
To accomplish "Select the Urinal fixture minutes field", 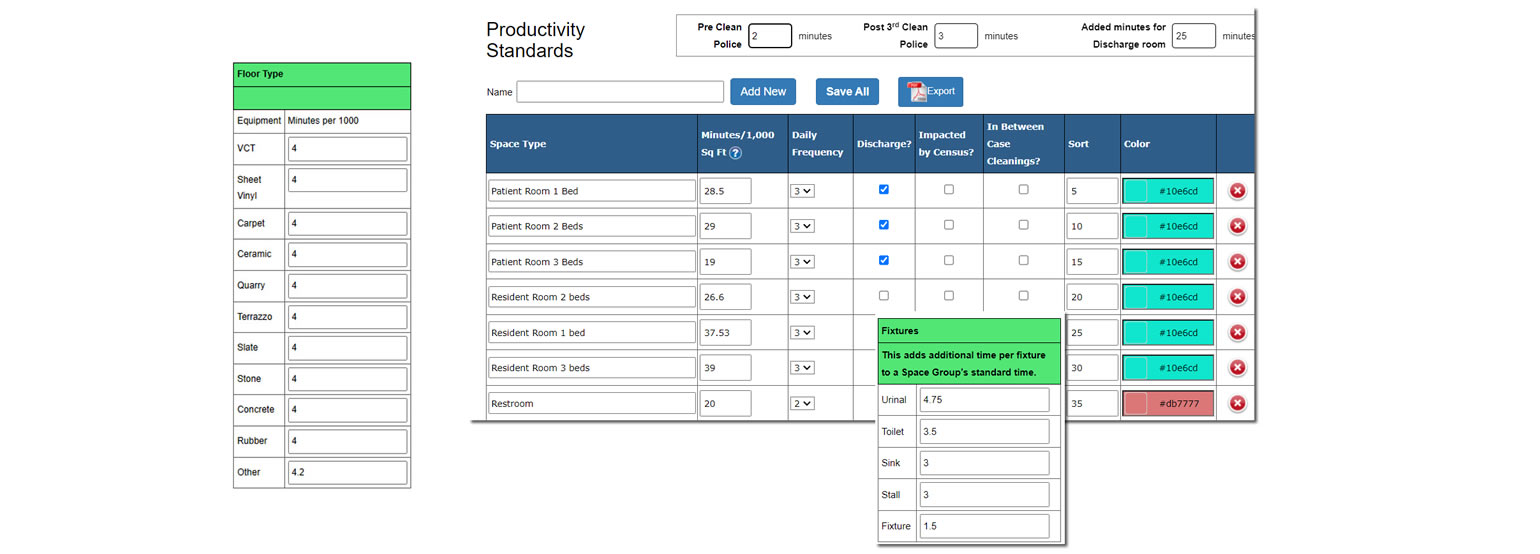I will coord(984,400).
